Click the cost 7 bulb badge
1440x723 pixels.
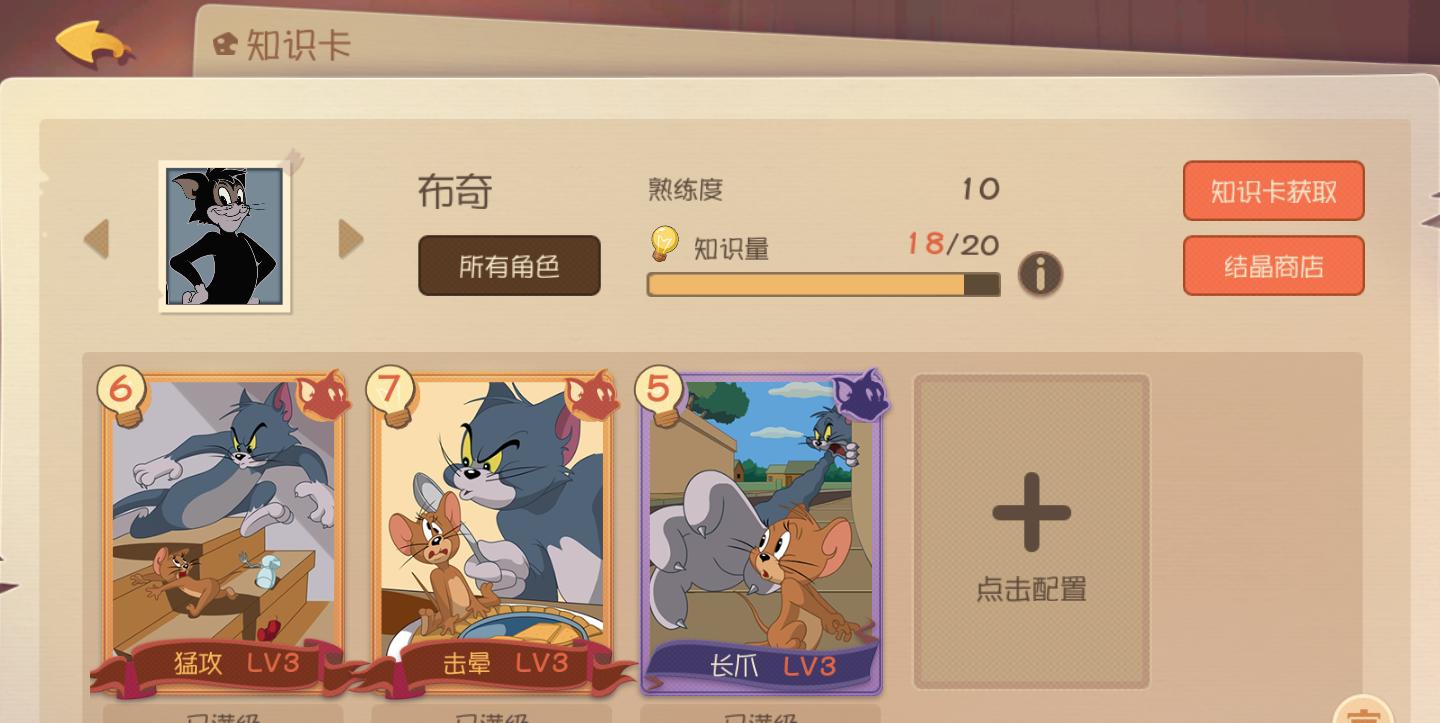pyautogui.click(x=391, y=392)
